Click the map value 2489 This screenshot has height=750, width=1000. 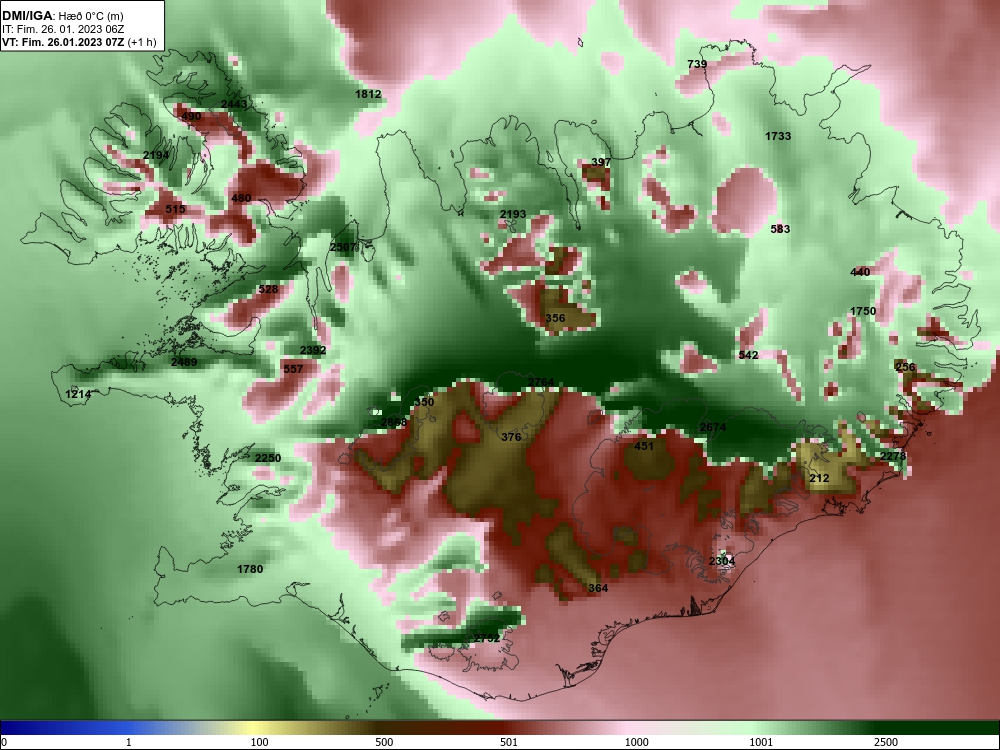tap(184, 362)
